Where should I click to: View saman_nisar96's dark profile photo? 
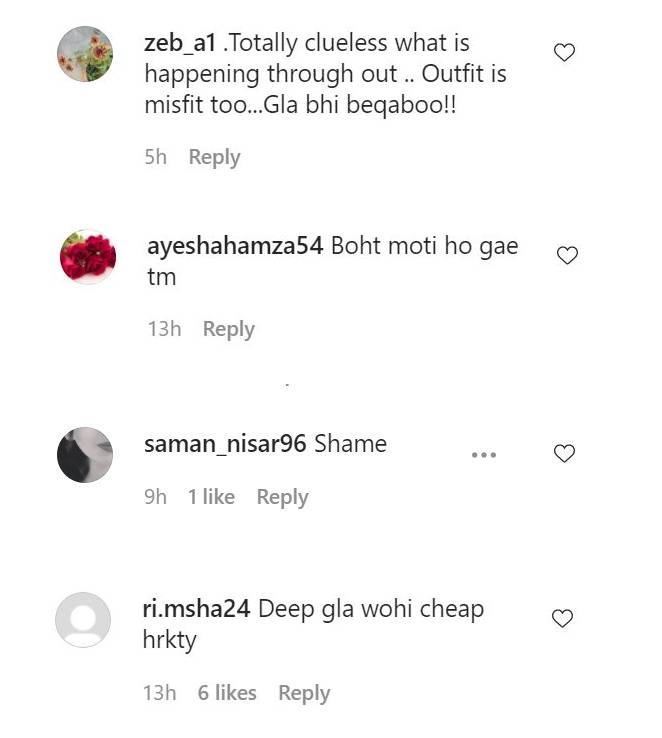85,455
